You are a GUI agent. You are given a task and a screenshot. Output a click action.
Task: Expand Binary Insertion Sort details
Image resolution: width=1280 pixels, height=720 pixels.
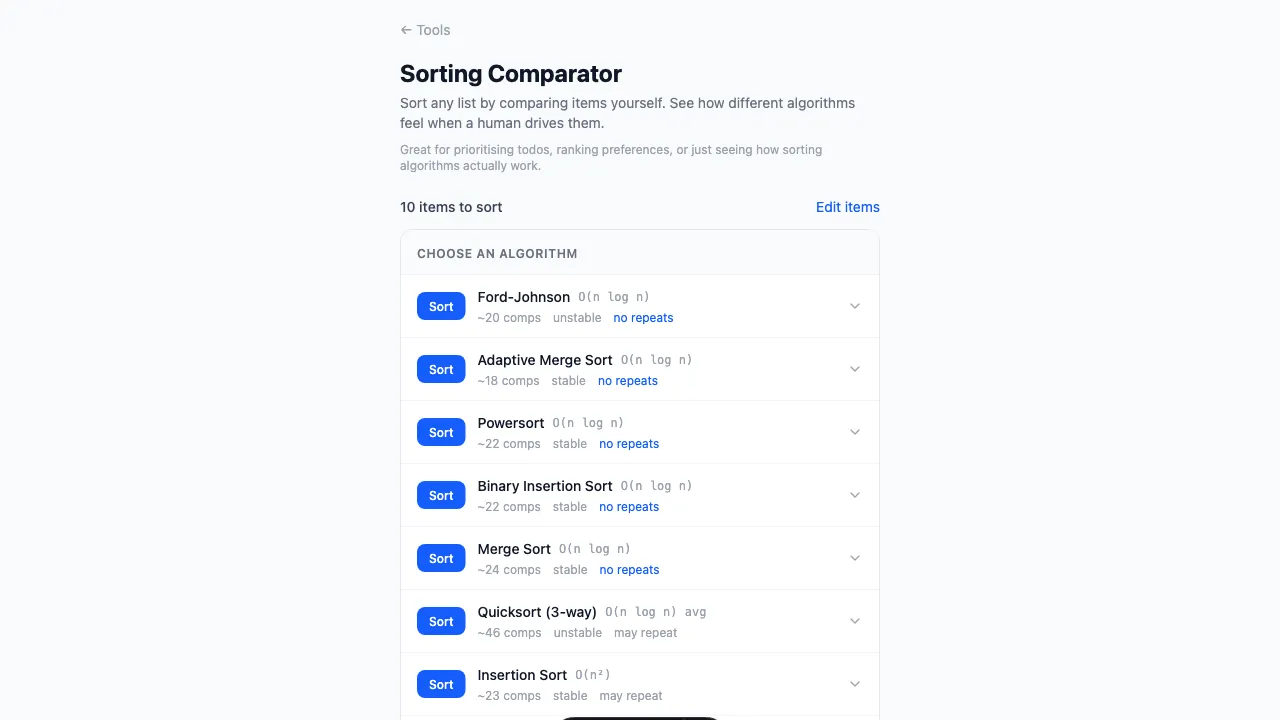(855, 495)
